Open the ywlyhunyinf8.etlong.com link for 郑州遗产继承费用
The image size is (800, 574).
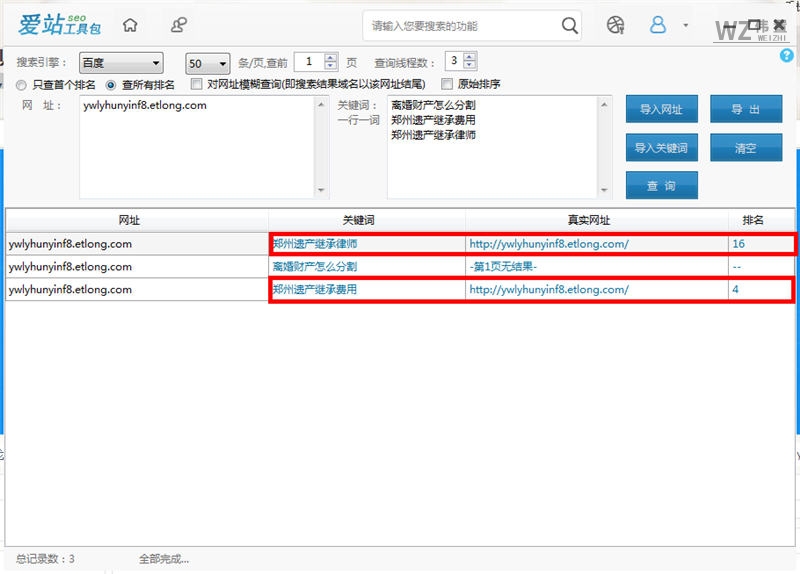coord(548,290)
